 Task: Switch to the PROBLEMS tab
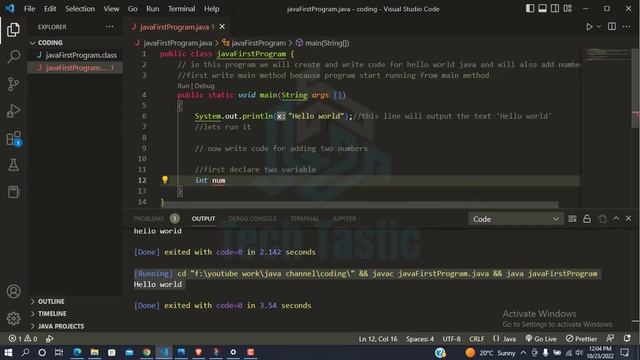(149, 219)
